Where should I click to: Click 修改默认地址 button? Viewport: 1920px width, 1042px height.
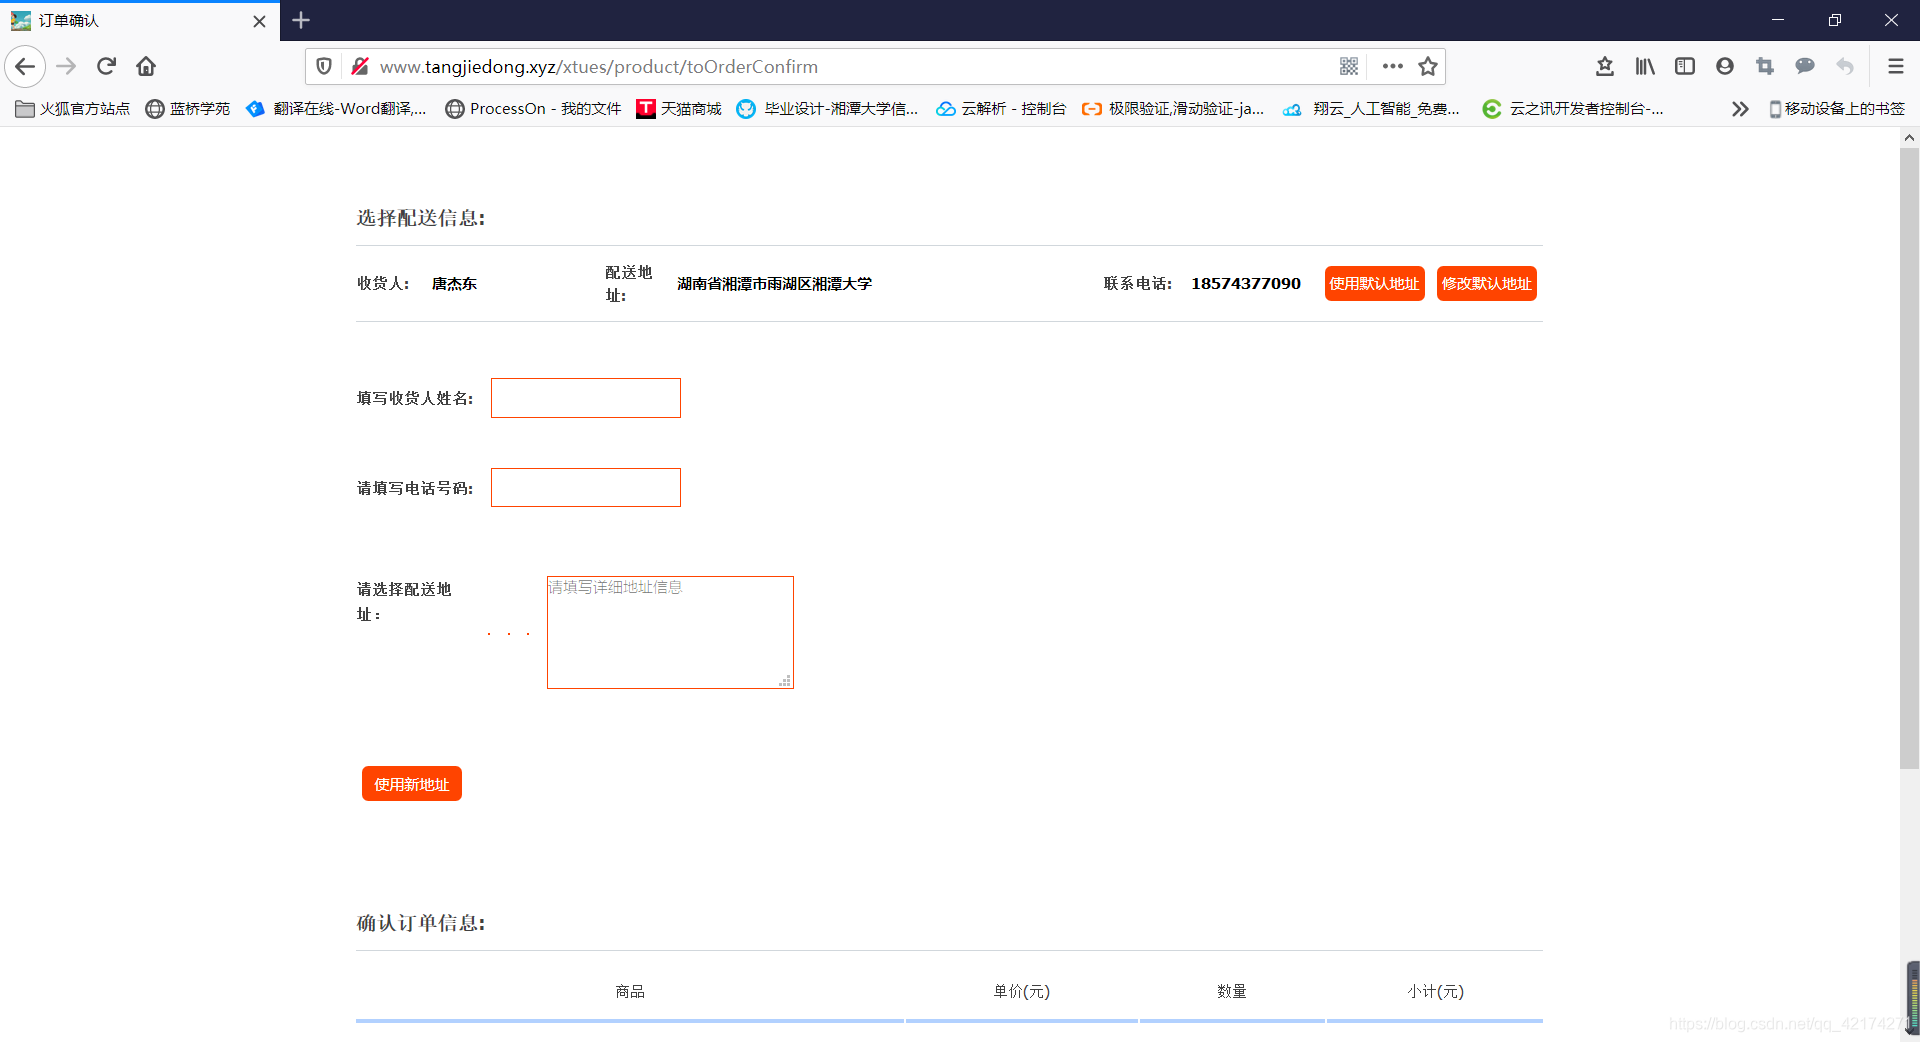(1487, 284)
